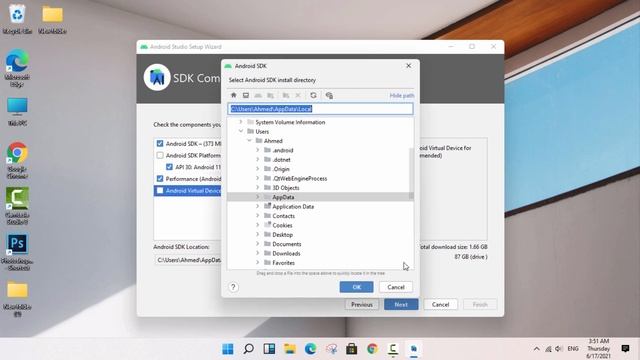Launch Google Chrome desktop shortcut
This screenshot has height=360, width=640.
click(x=17, y=160)
